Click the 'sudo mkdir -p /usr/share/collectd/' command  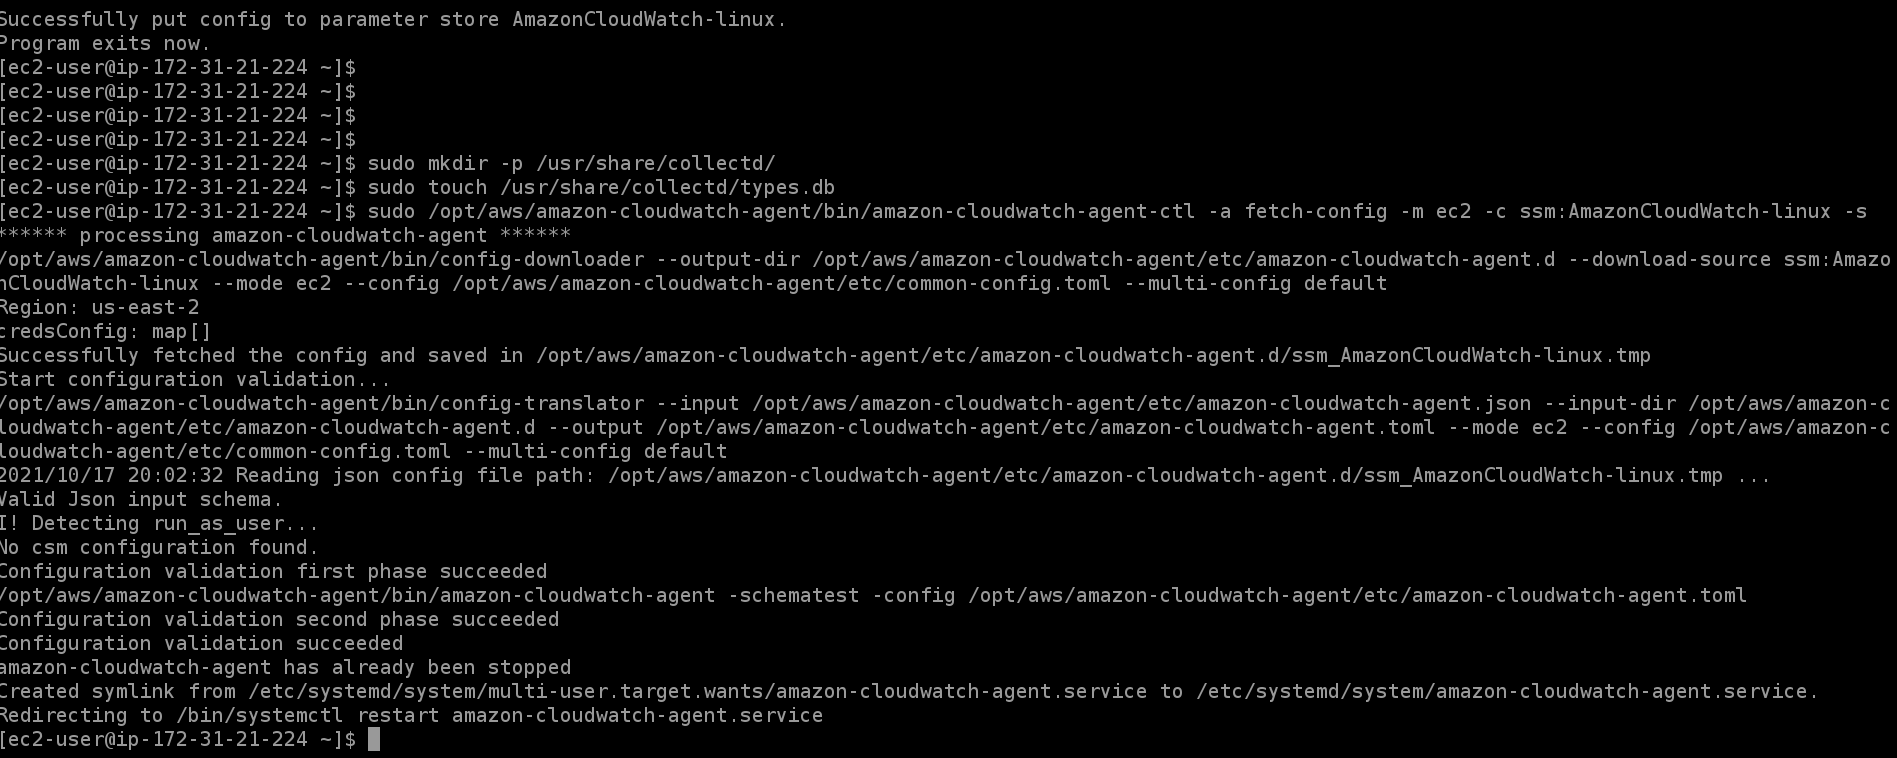click(571, 163)
